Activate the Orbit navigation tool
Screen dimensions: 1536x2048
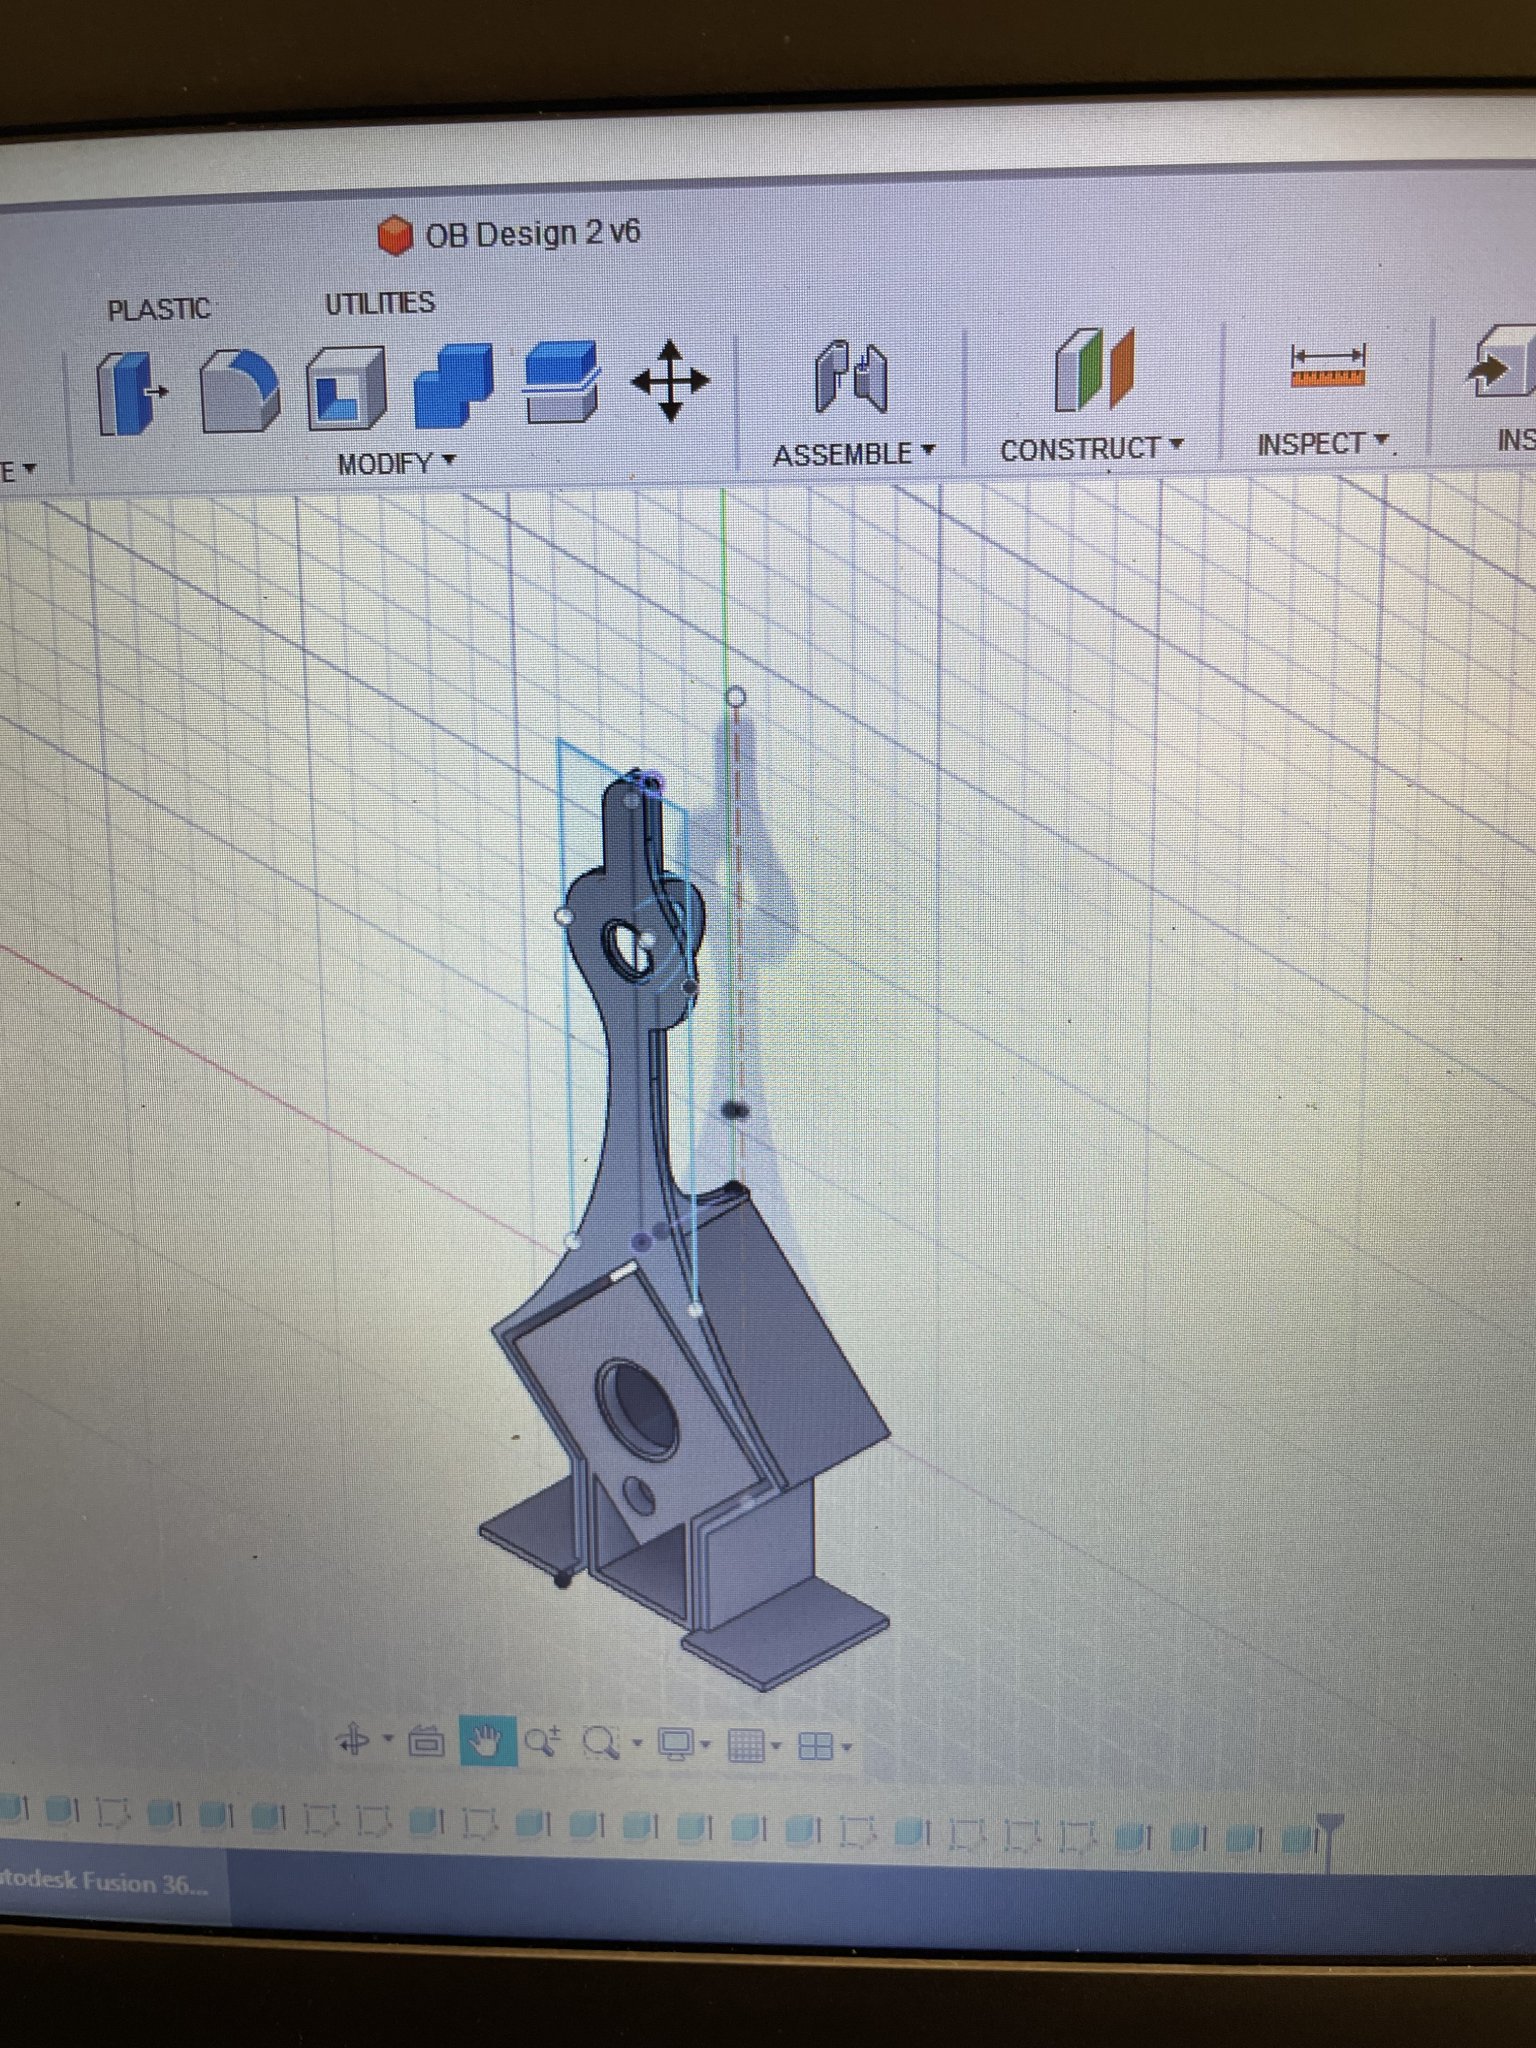(x=354, y=1741)
